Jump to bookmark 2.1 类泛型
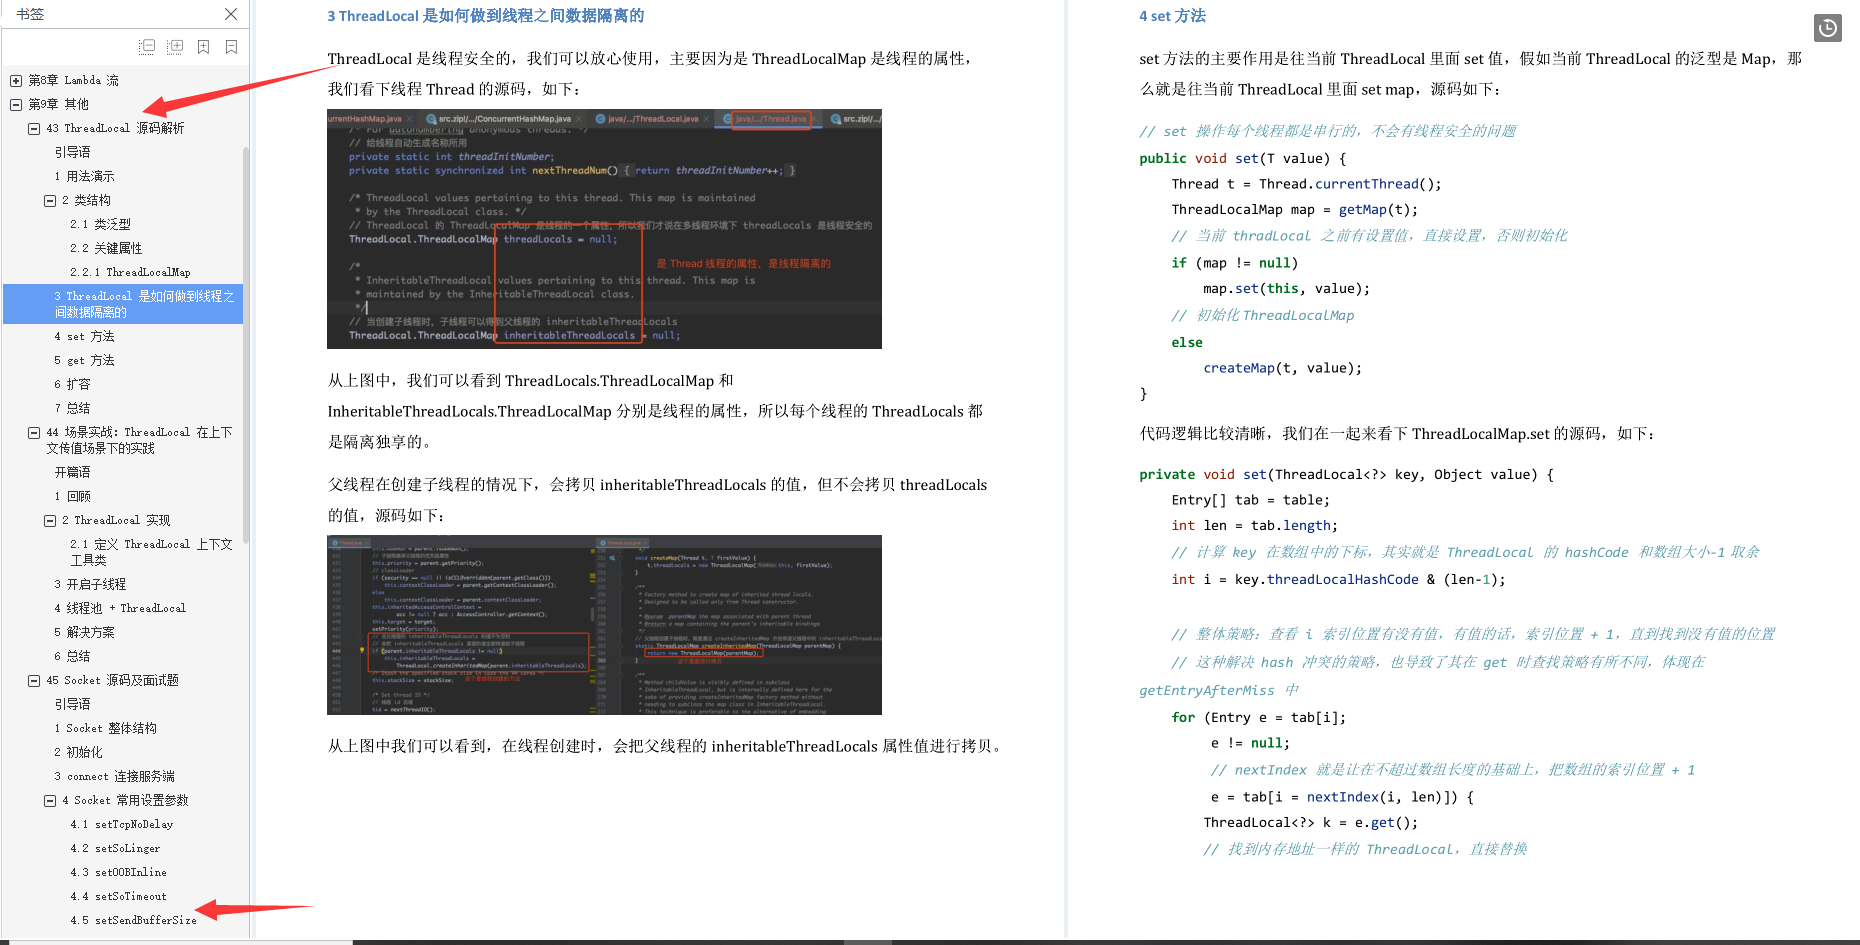Viewport: 1860px width, 945px height. [x=100, y=224]
